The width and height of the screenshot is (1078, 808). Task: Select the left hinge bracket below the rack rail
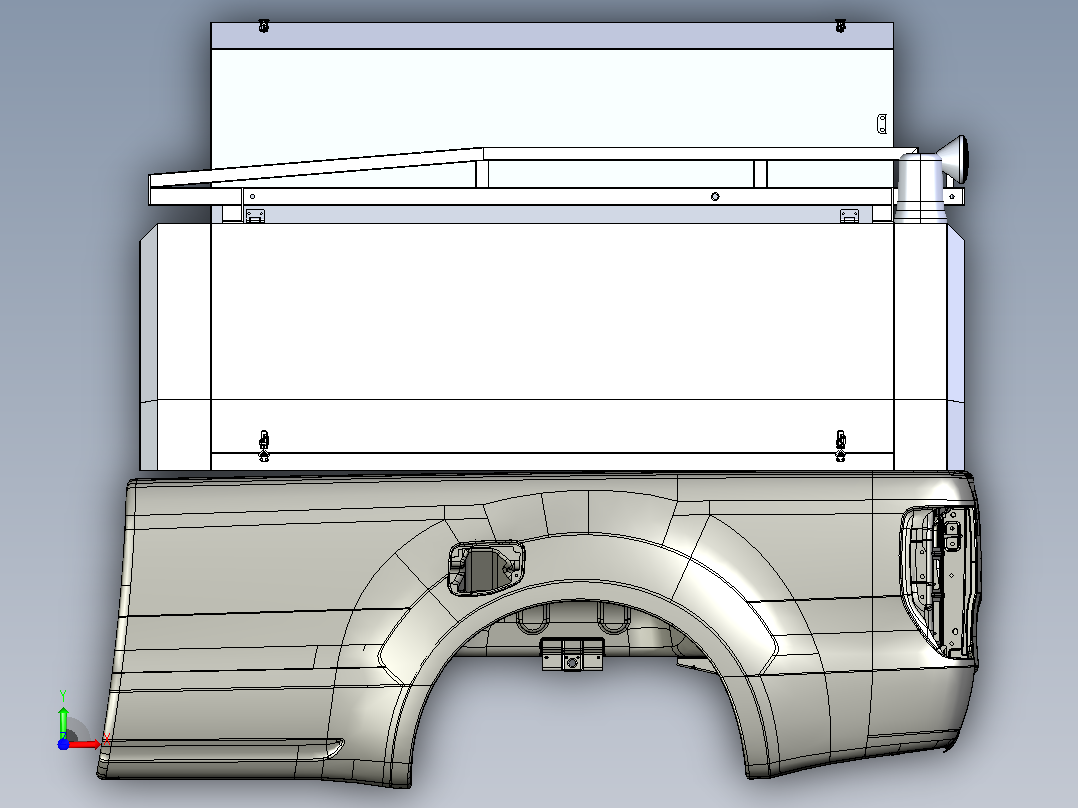point(255,216)
